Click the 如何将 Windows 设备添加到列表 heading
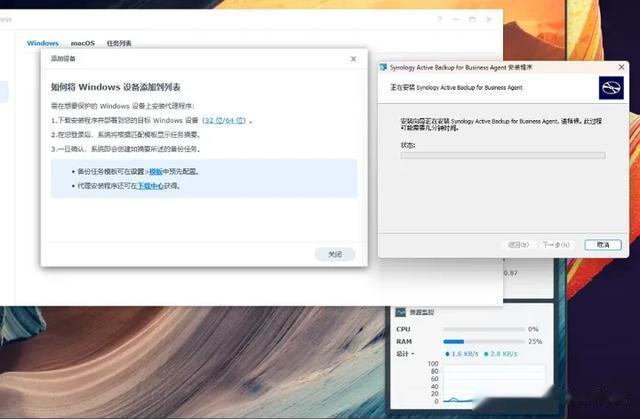This screenshot has width=640, height=419. (x=116, y=87)
